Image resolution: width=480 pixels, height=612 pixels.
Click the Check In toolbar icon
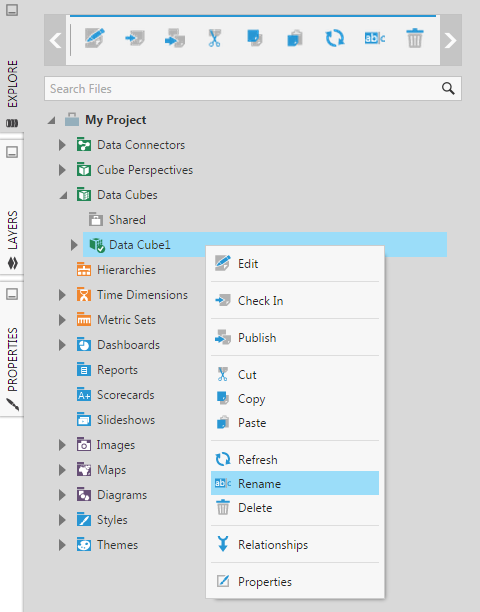(x=135, y=38)
